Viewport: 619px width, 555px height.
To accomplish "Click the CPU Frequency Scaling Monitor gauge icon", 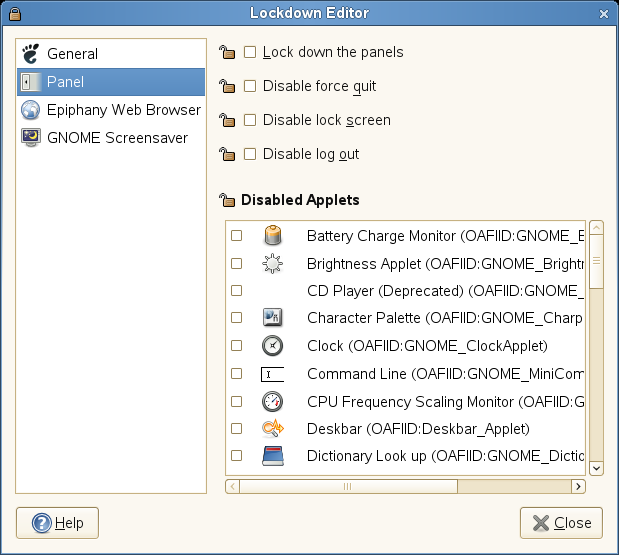I will (x=272, y=401).
